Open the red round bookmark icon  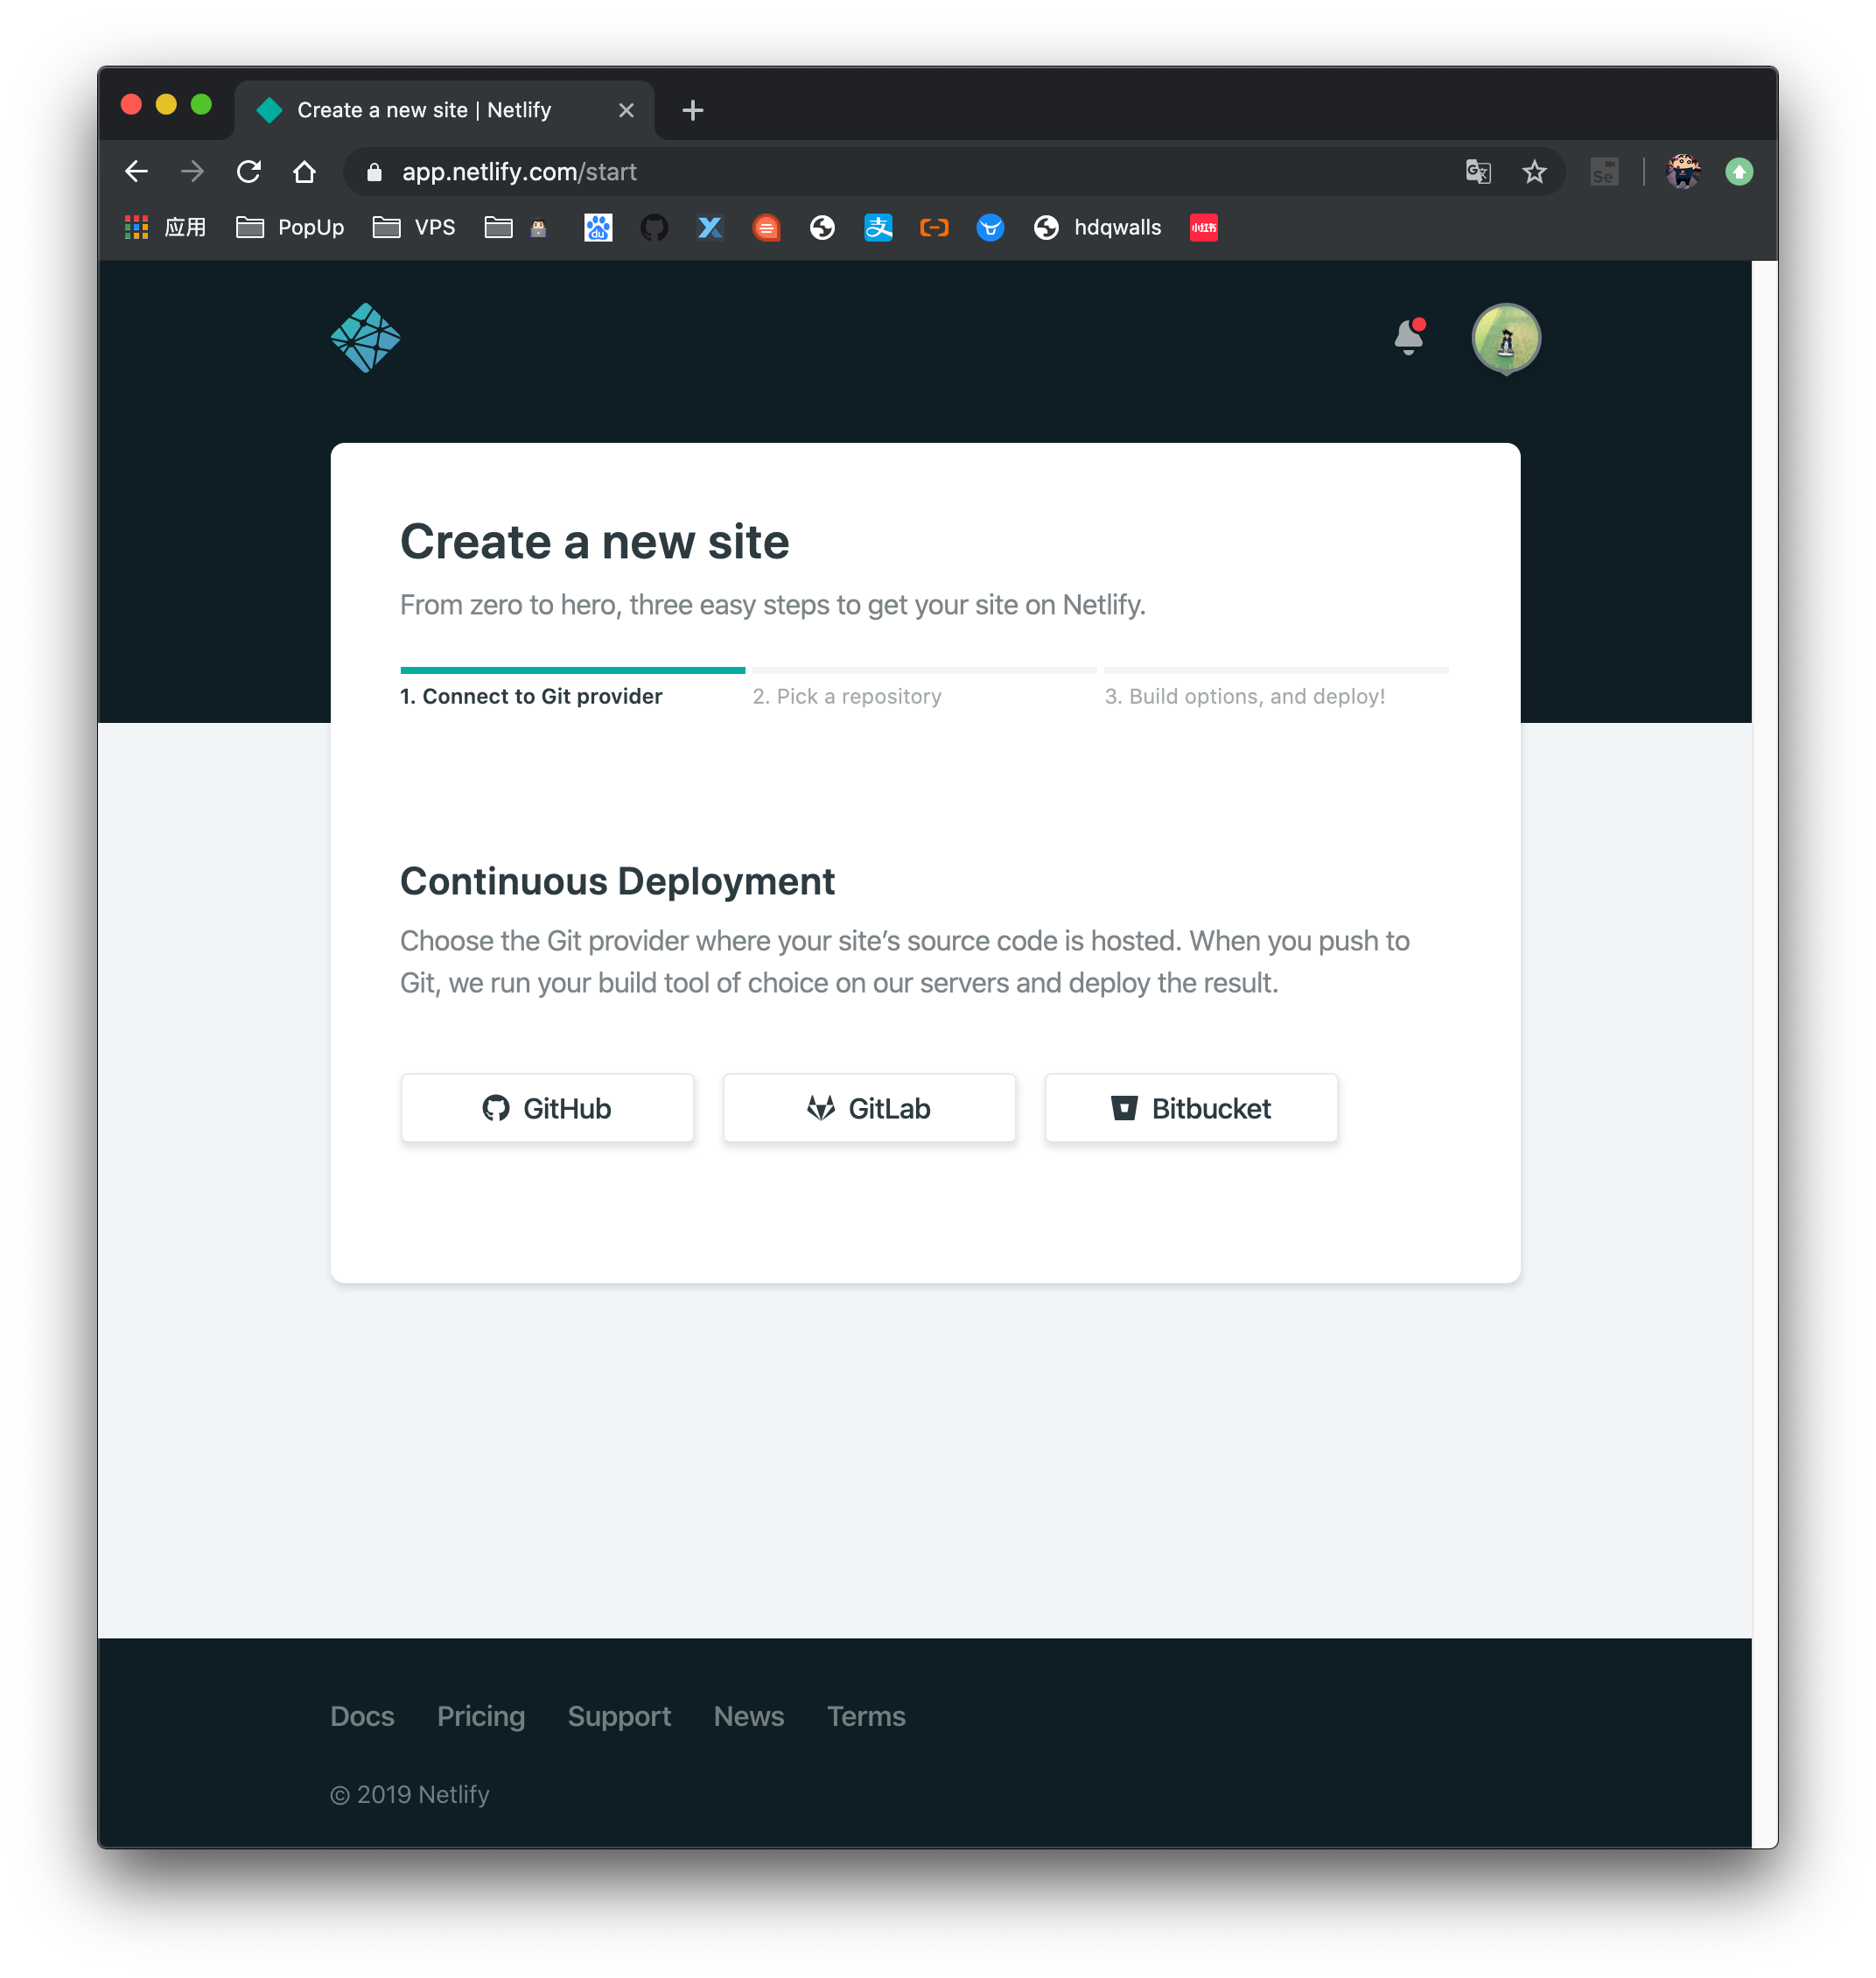(x=766, y=228)
